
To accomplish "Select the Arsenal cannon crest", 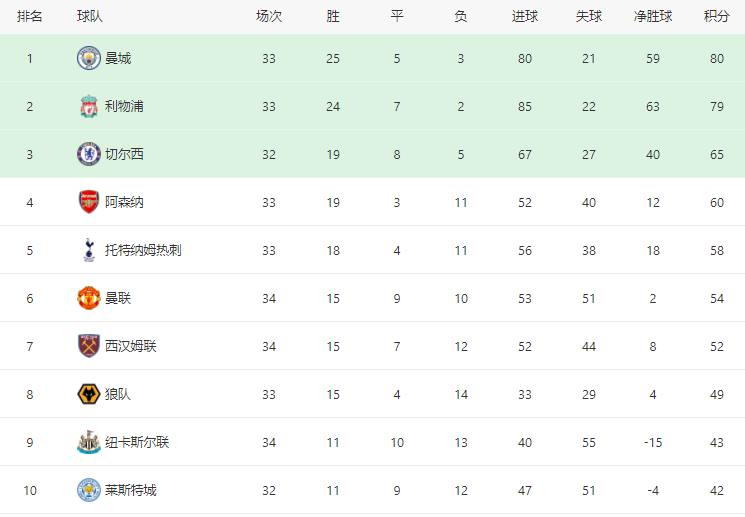I will 89,202.
